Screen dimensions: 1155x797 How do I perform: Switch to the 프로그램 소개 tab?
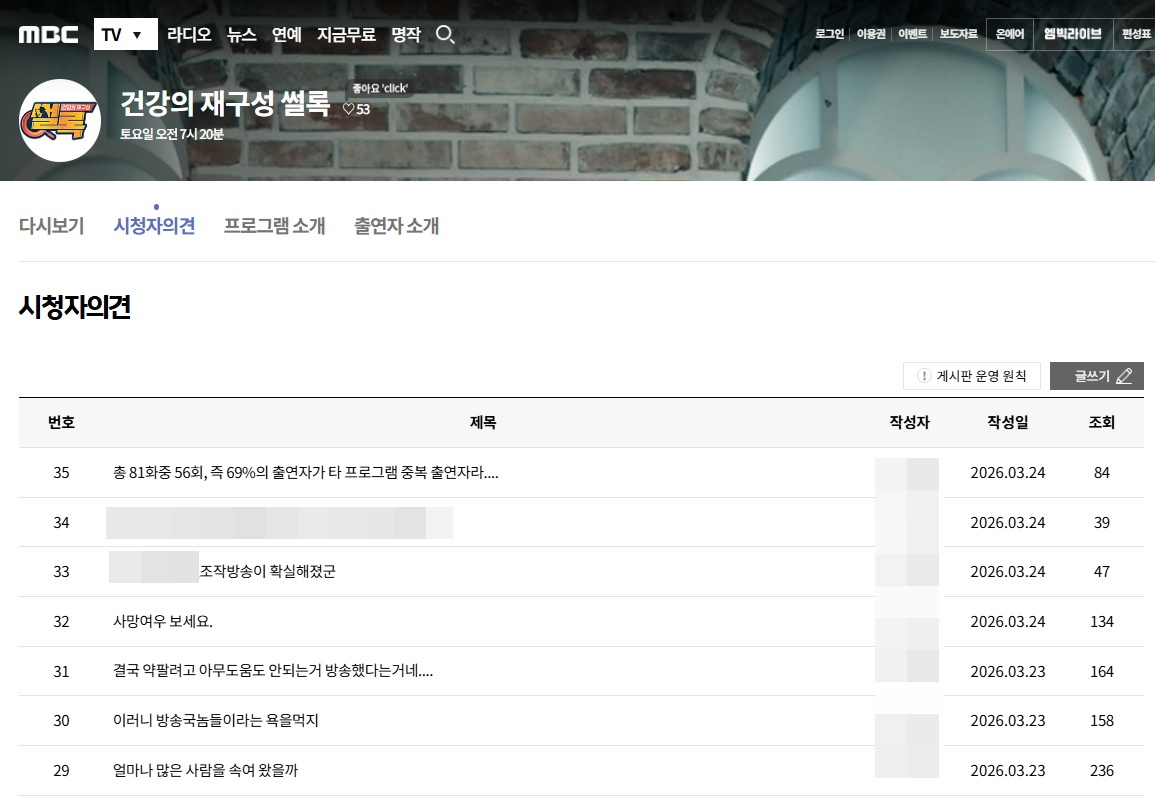pyautogui.click(x=274, y=226)
